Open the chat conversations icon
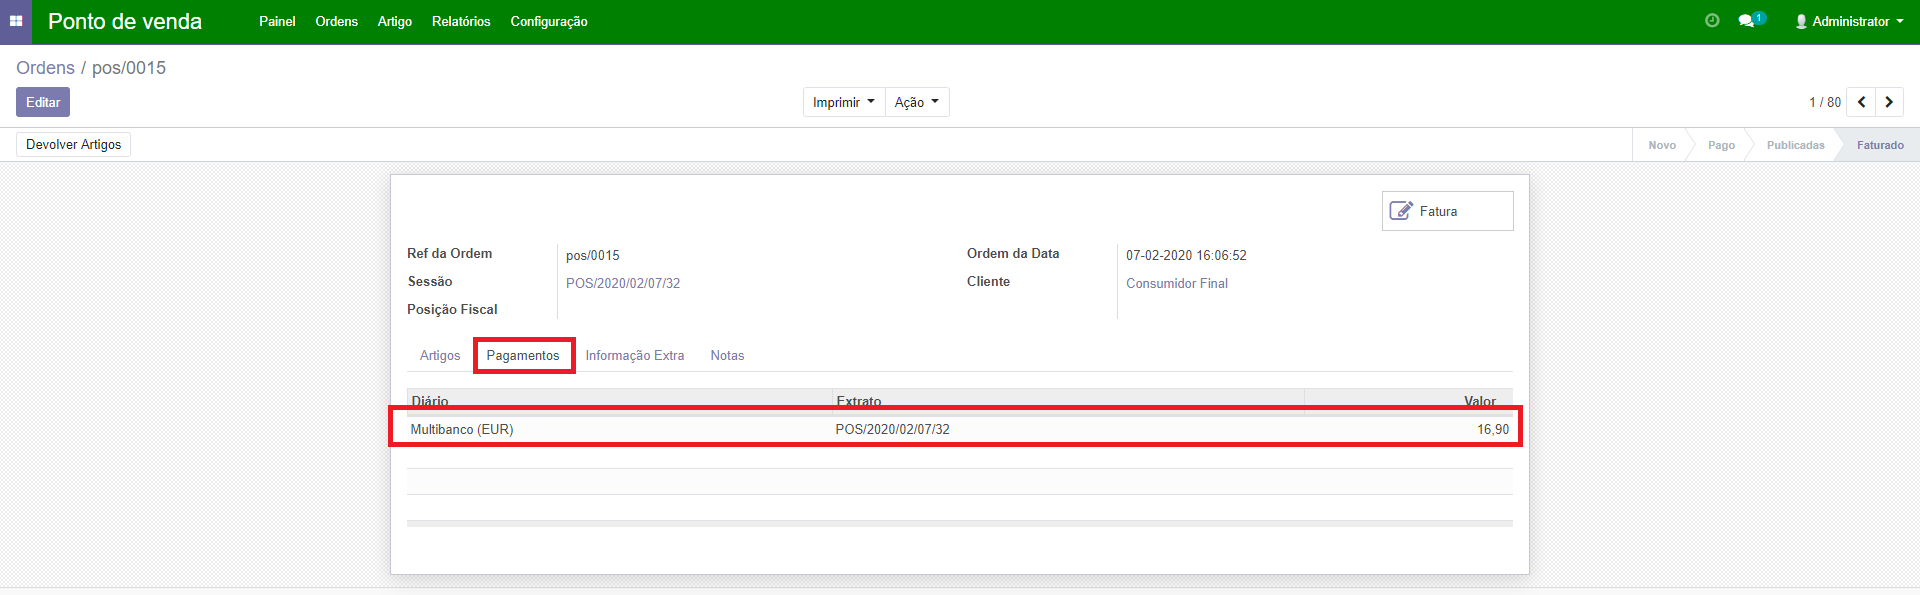The width and height of the screenshot is (1920, 595). tap(1747, 21)
